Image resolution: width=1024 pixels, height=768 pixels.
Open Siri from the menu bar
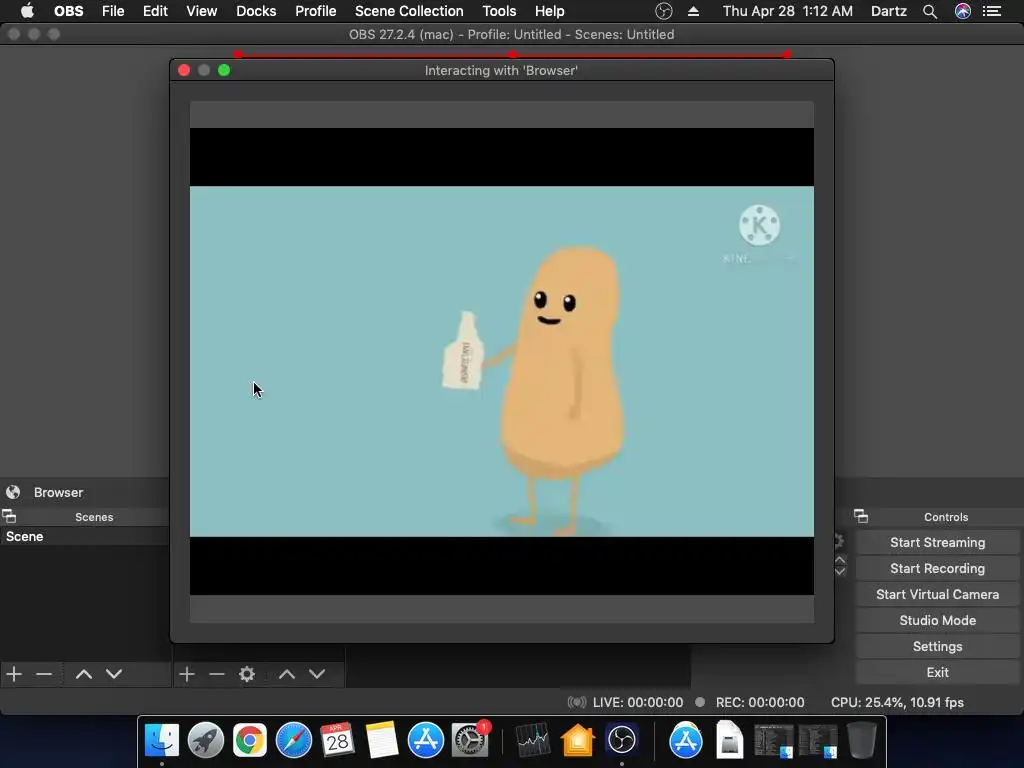963,11
